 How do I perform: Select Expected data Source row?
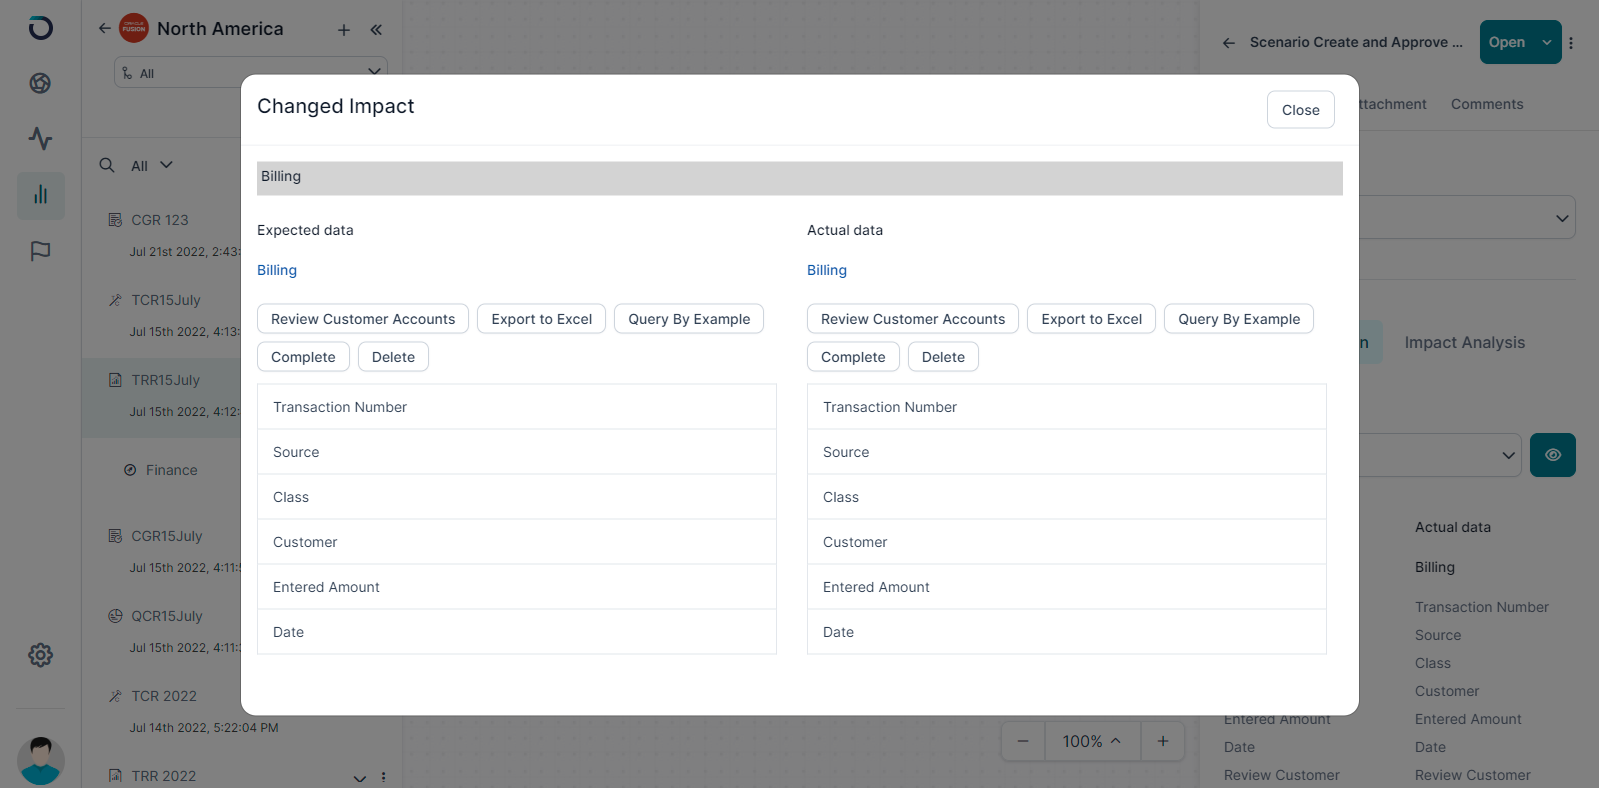(x=517, y=452)
